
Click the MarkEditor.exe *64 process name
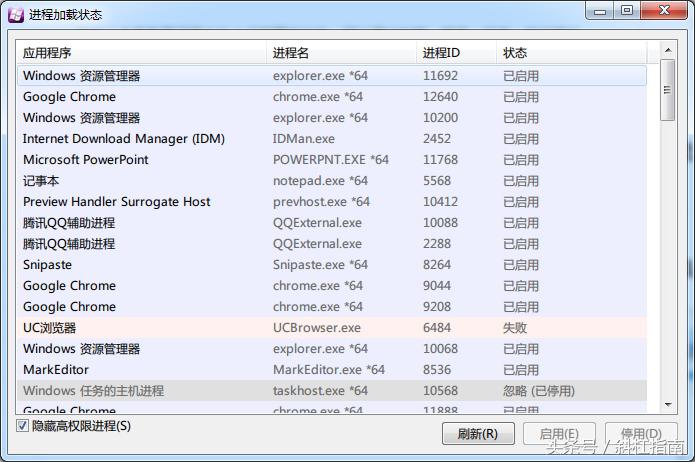tap(328, 370)
